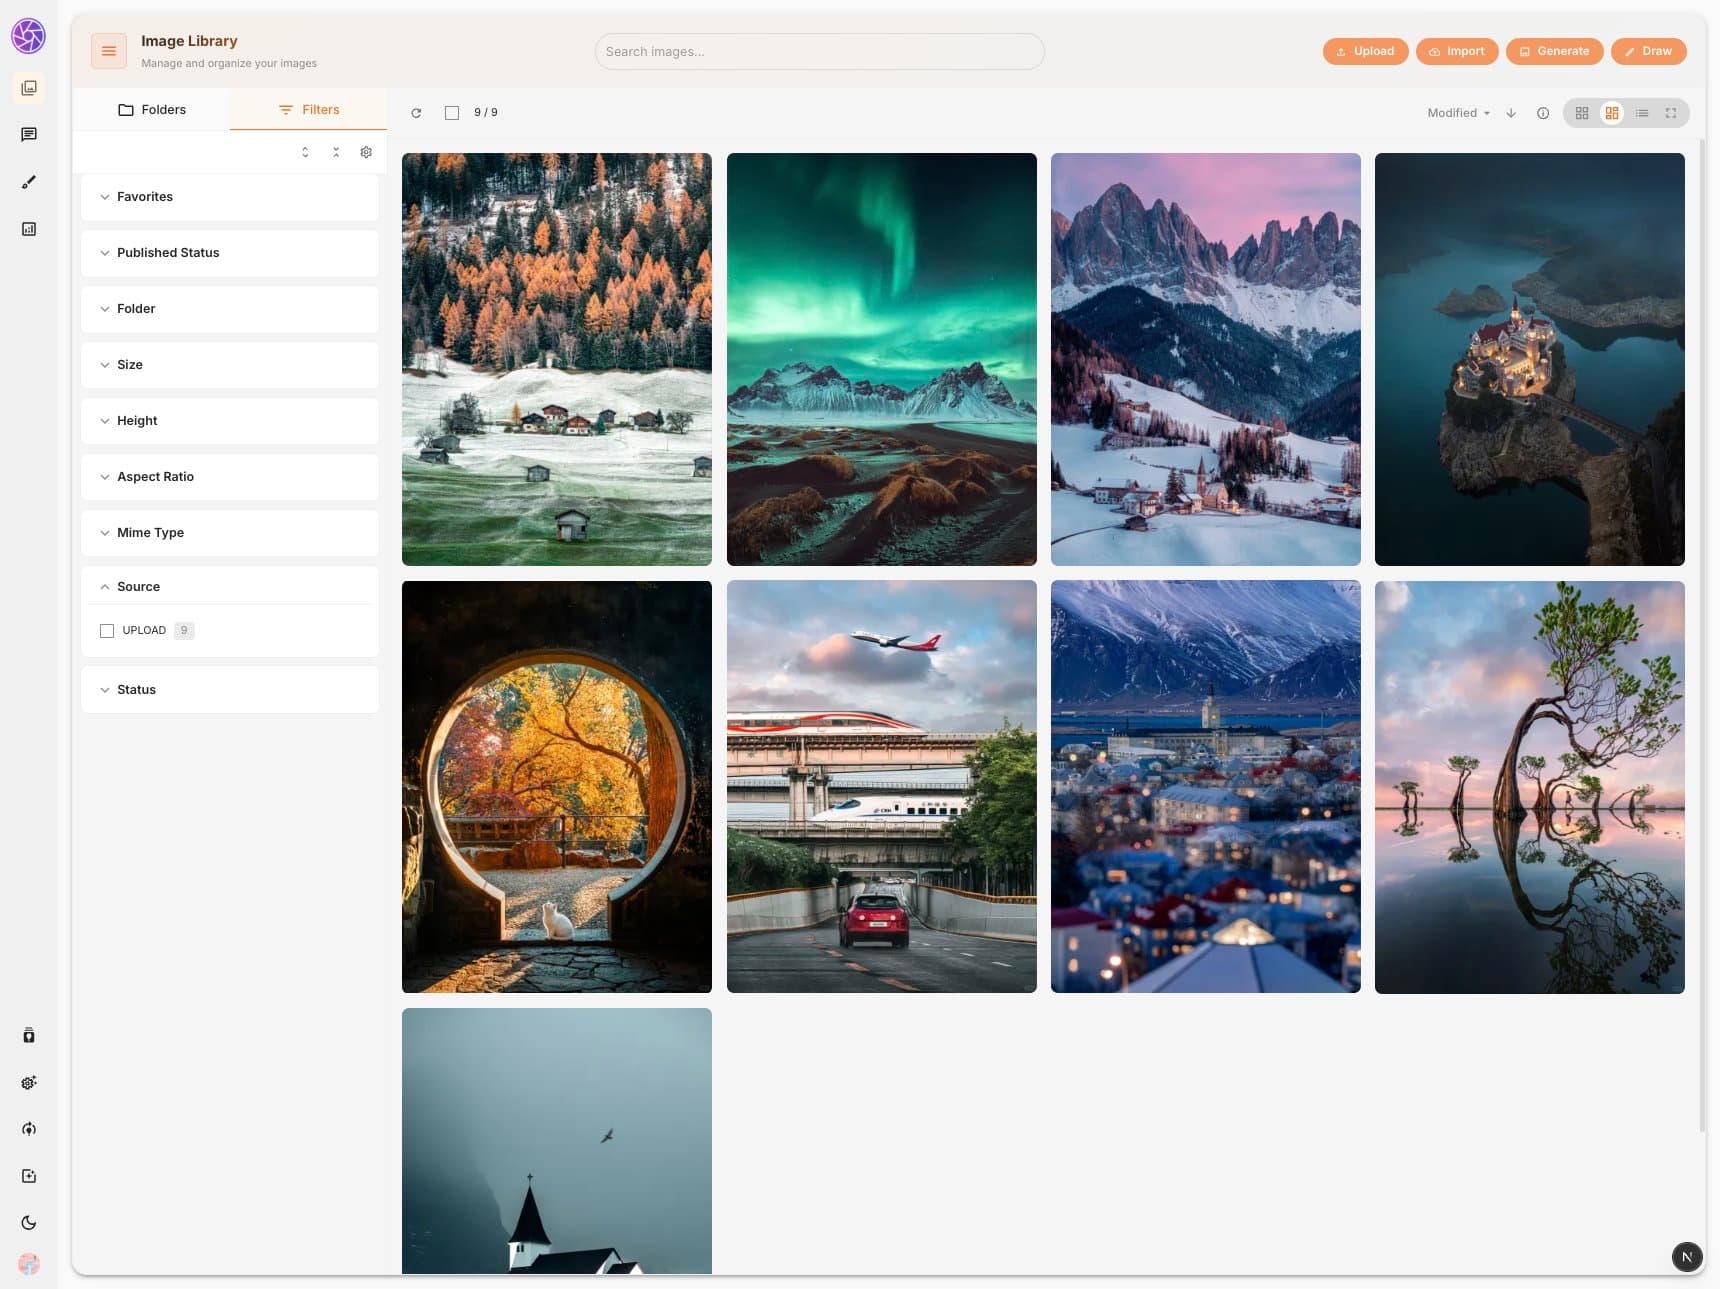This screenshot has height=1289, width=1720.
Task: Open the foggy church steeple image
Action: 557,1141
